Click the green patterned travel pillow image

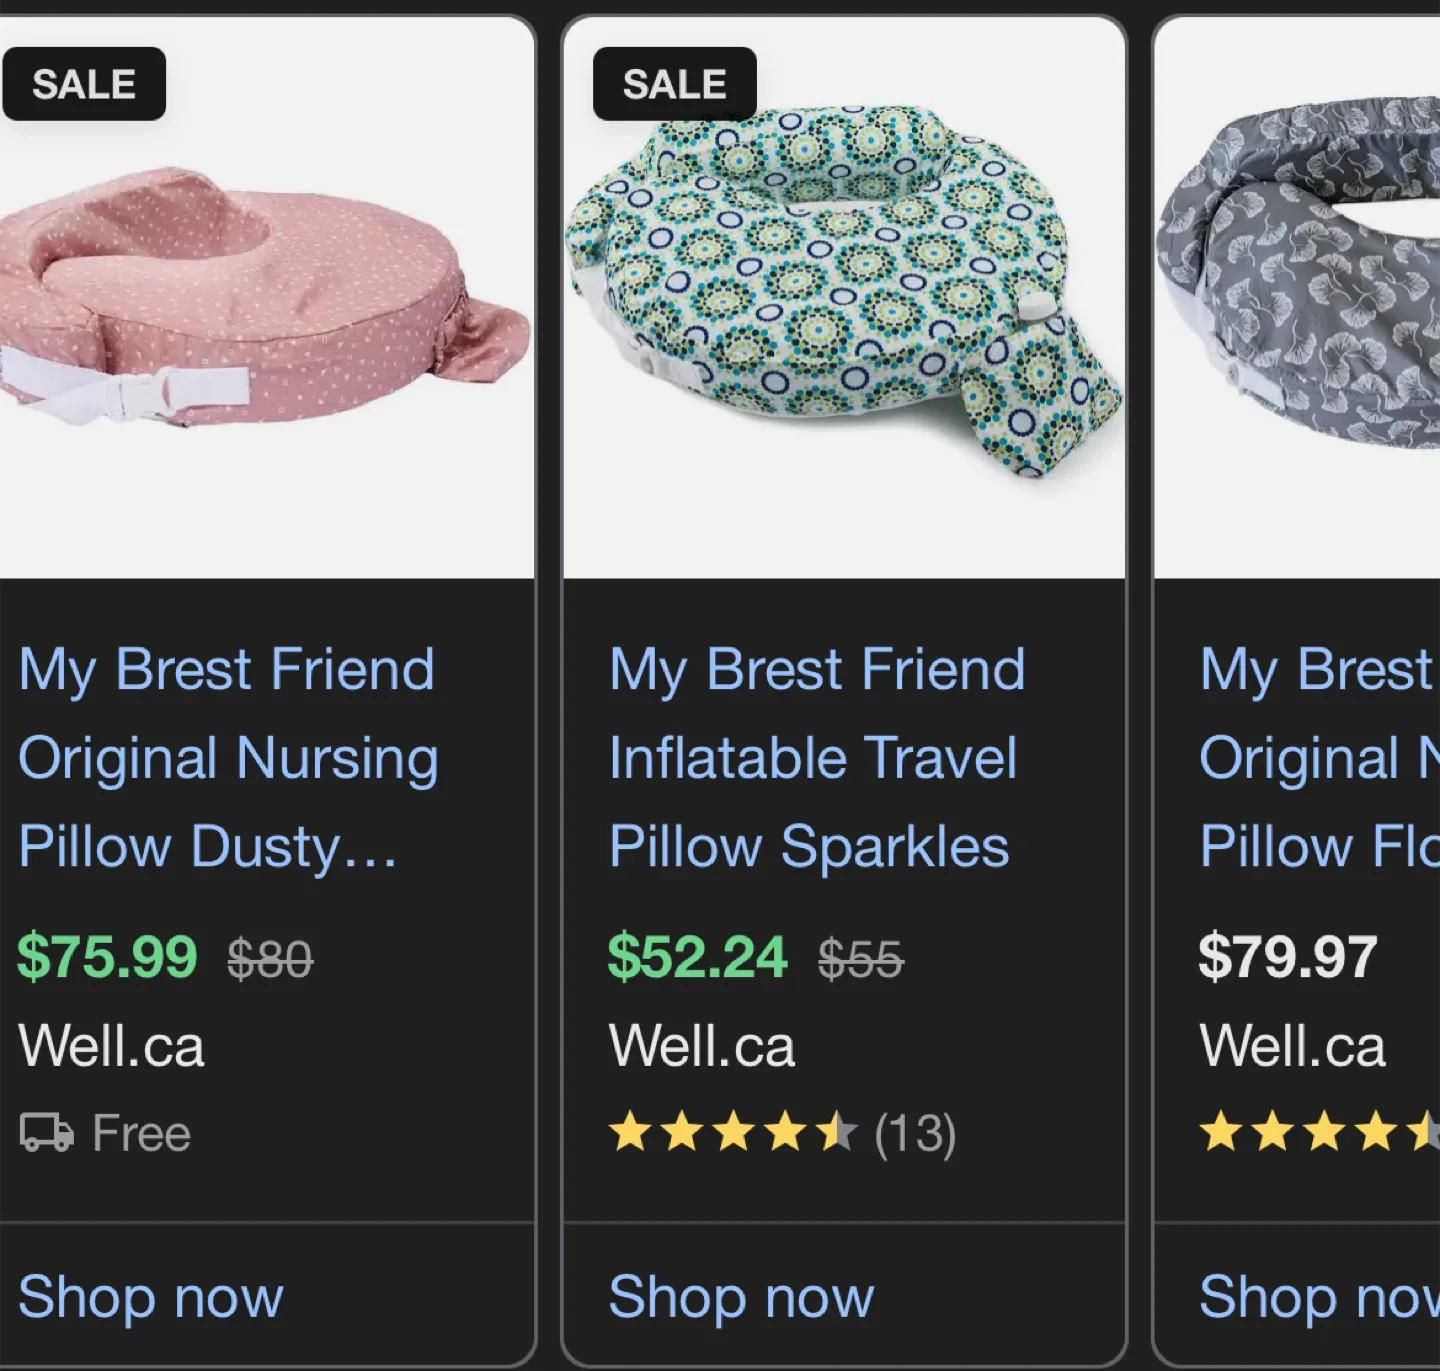coord(845,290)
